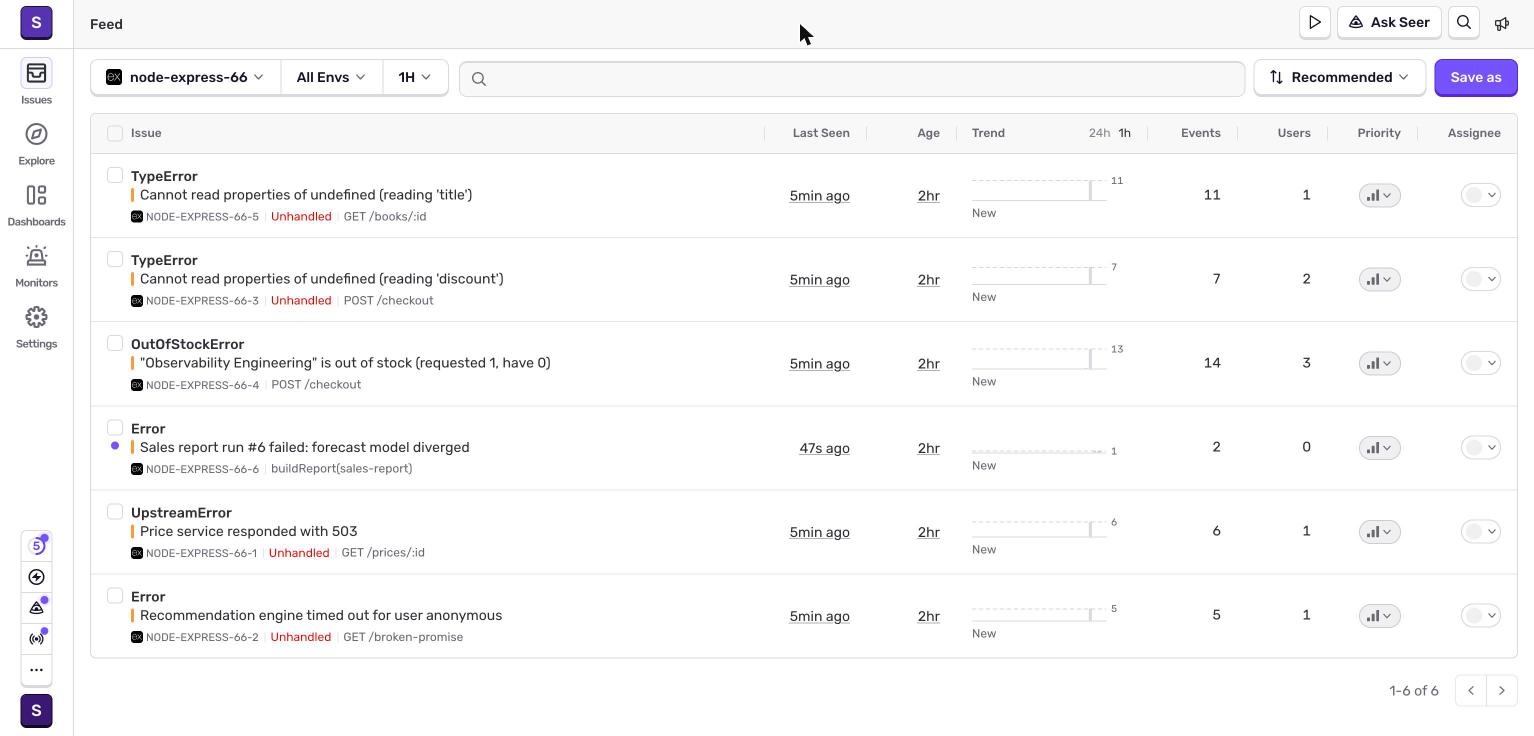Viewport: 1534px width, 736px height.
Task: Check the TypeError 'title' issue checkbox
Action: click(115, 175)
